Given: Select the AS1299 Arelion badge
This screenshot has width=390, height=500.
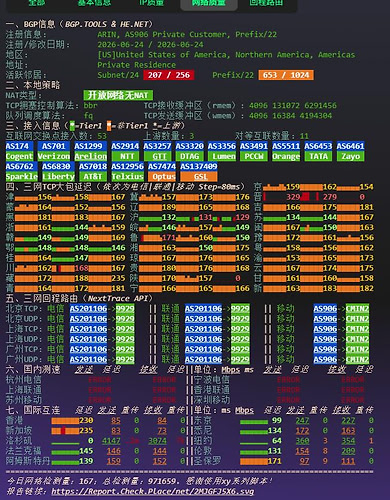Looking at the screenshot, I should (90, 151).
